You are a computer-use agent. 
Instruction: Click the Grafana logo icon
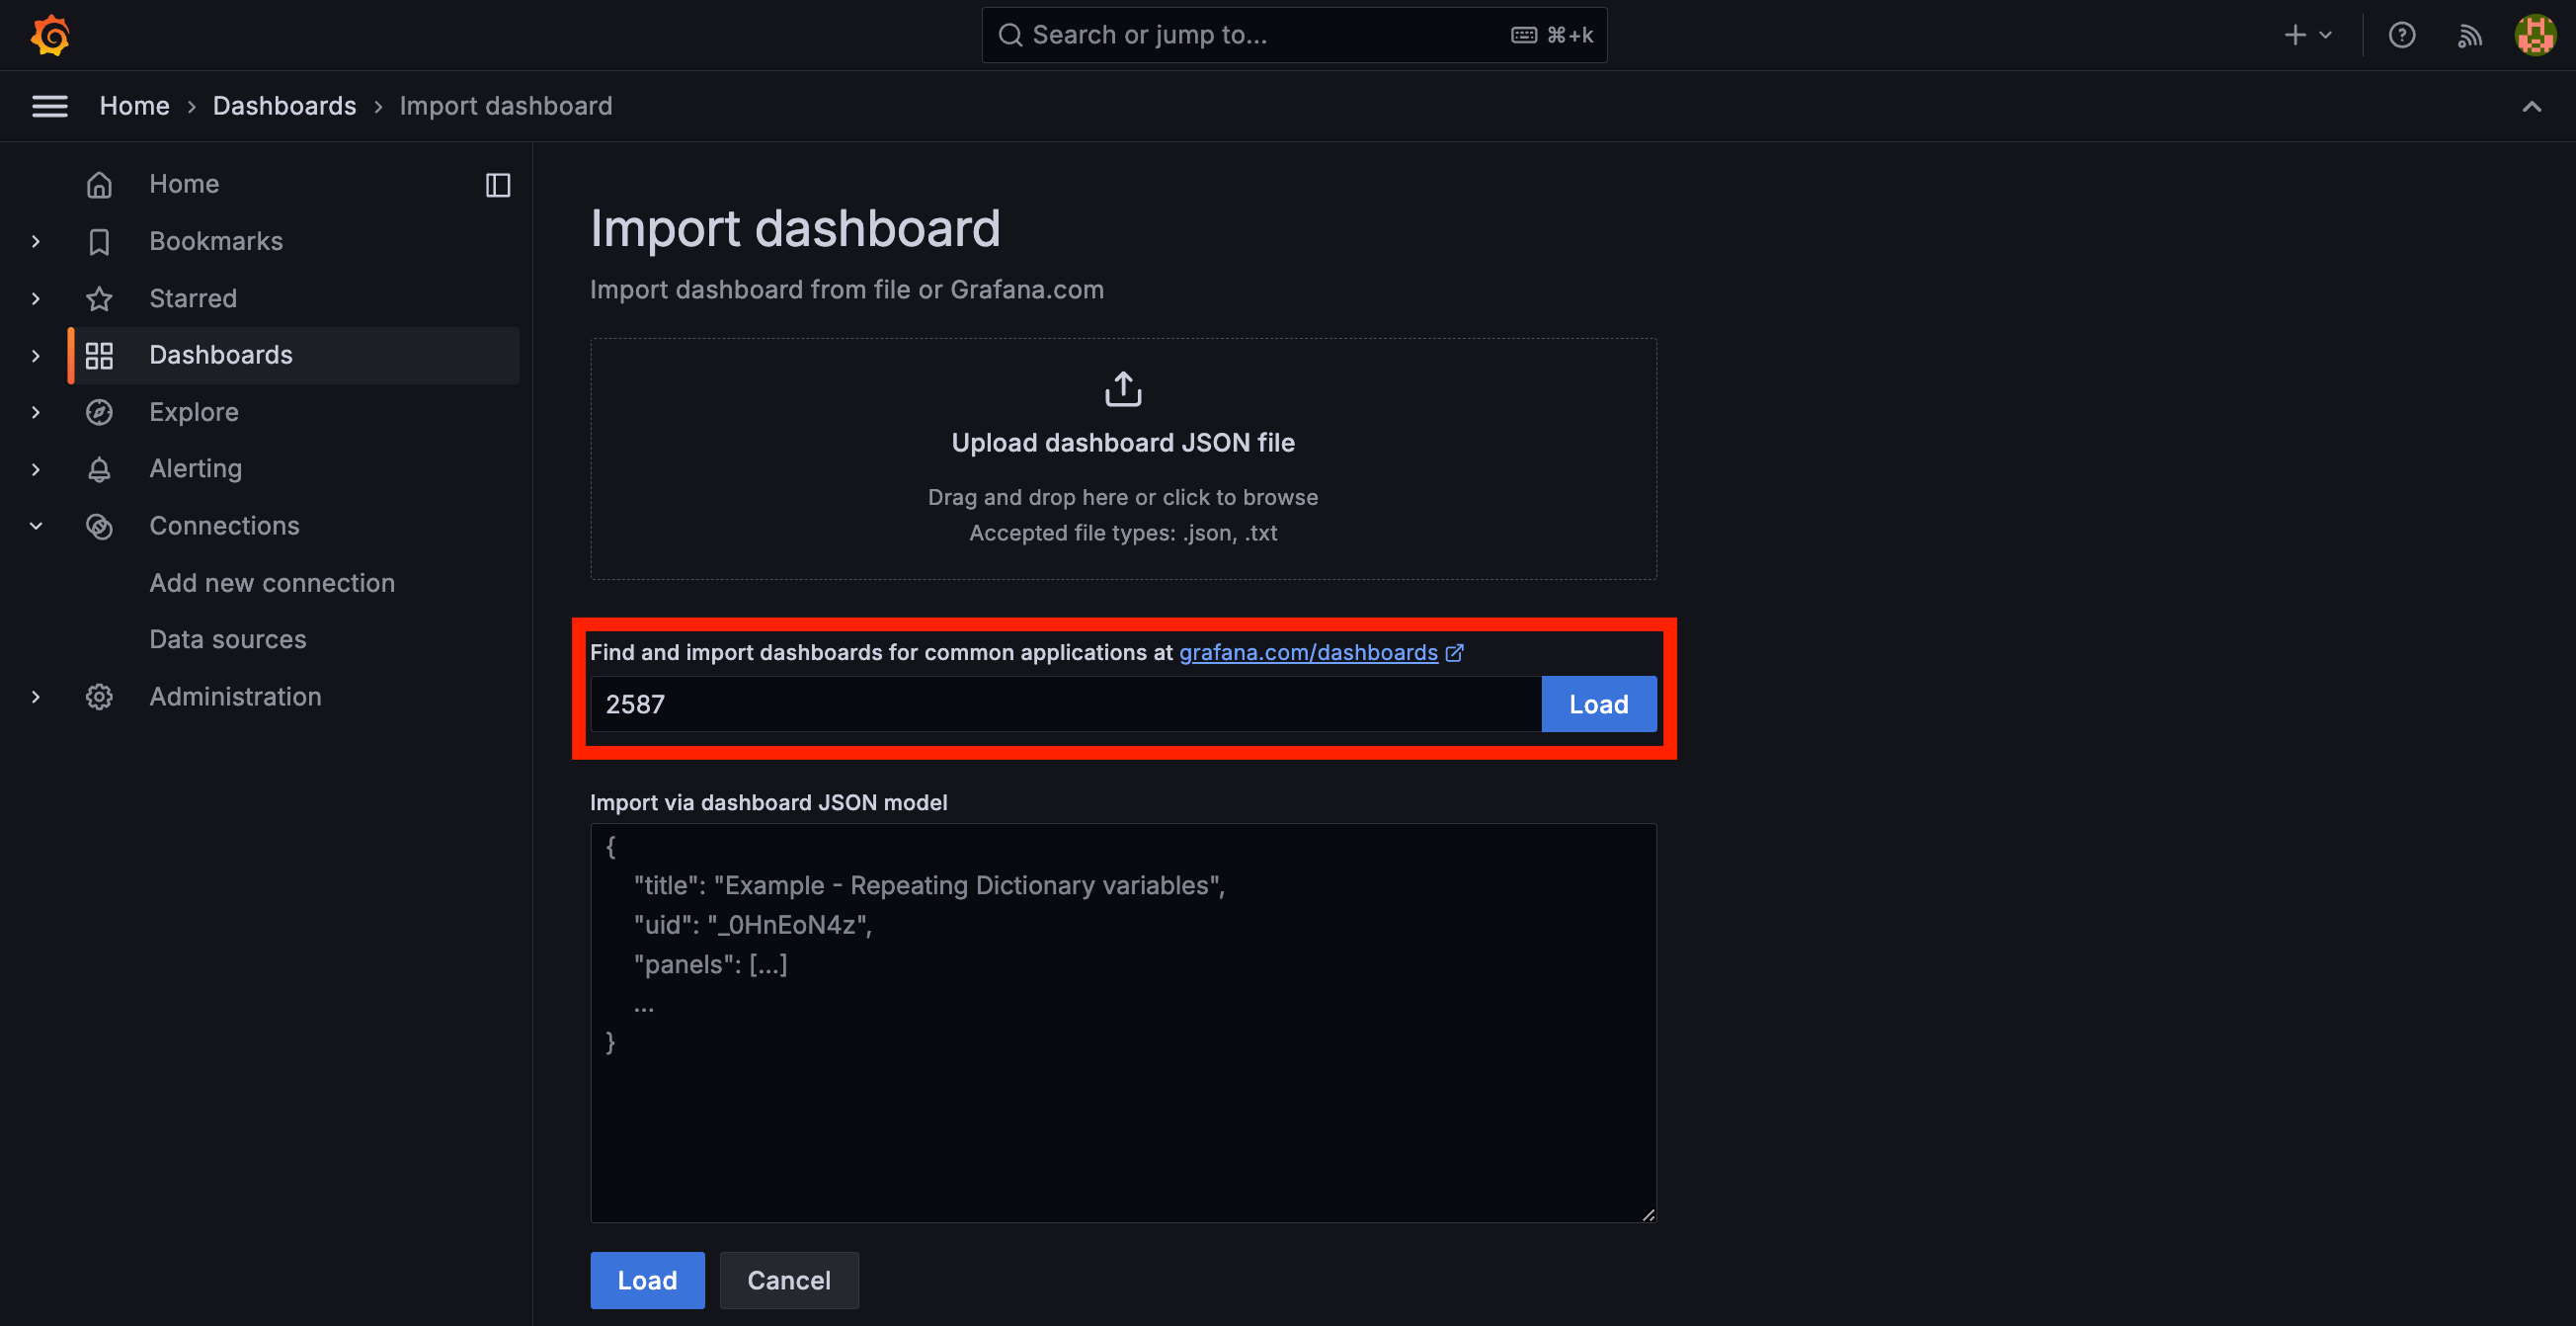click(50, 35)
